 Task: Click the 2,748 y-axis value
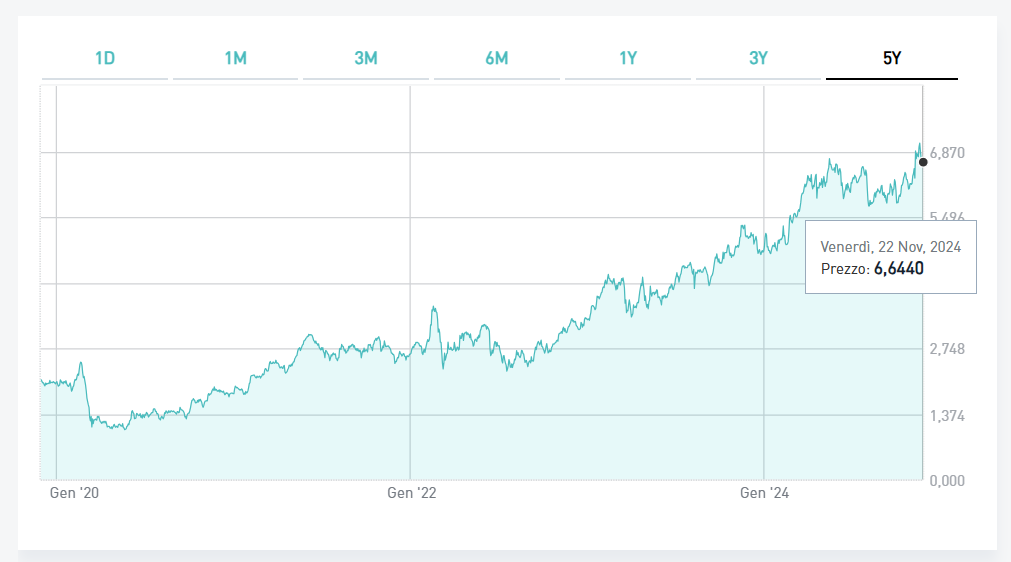[947, 349]
